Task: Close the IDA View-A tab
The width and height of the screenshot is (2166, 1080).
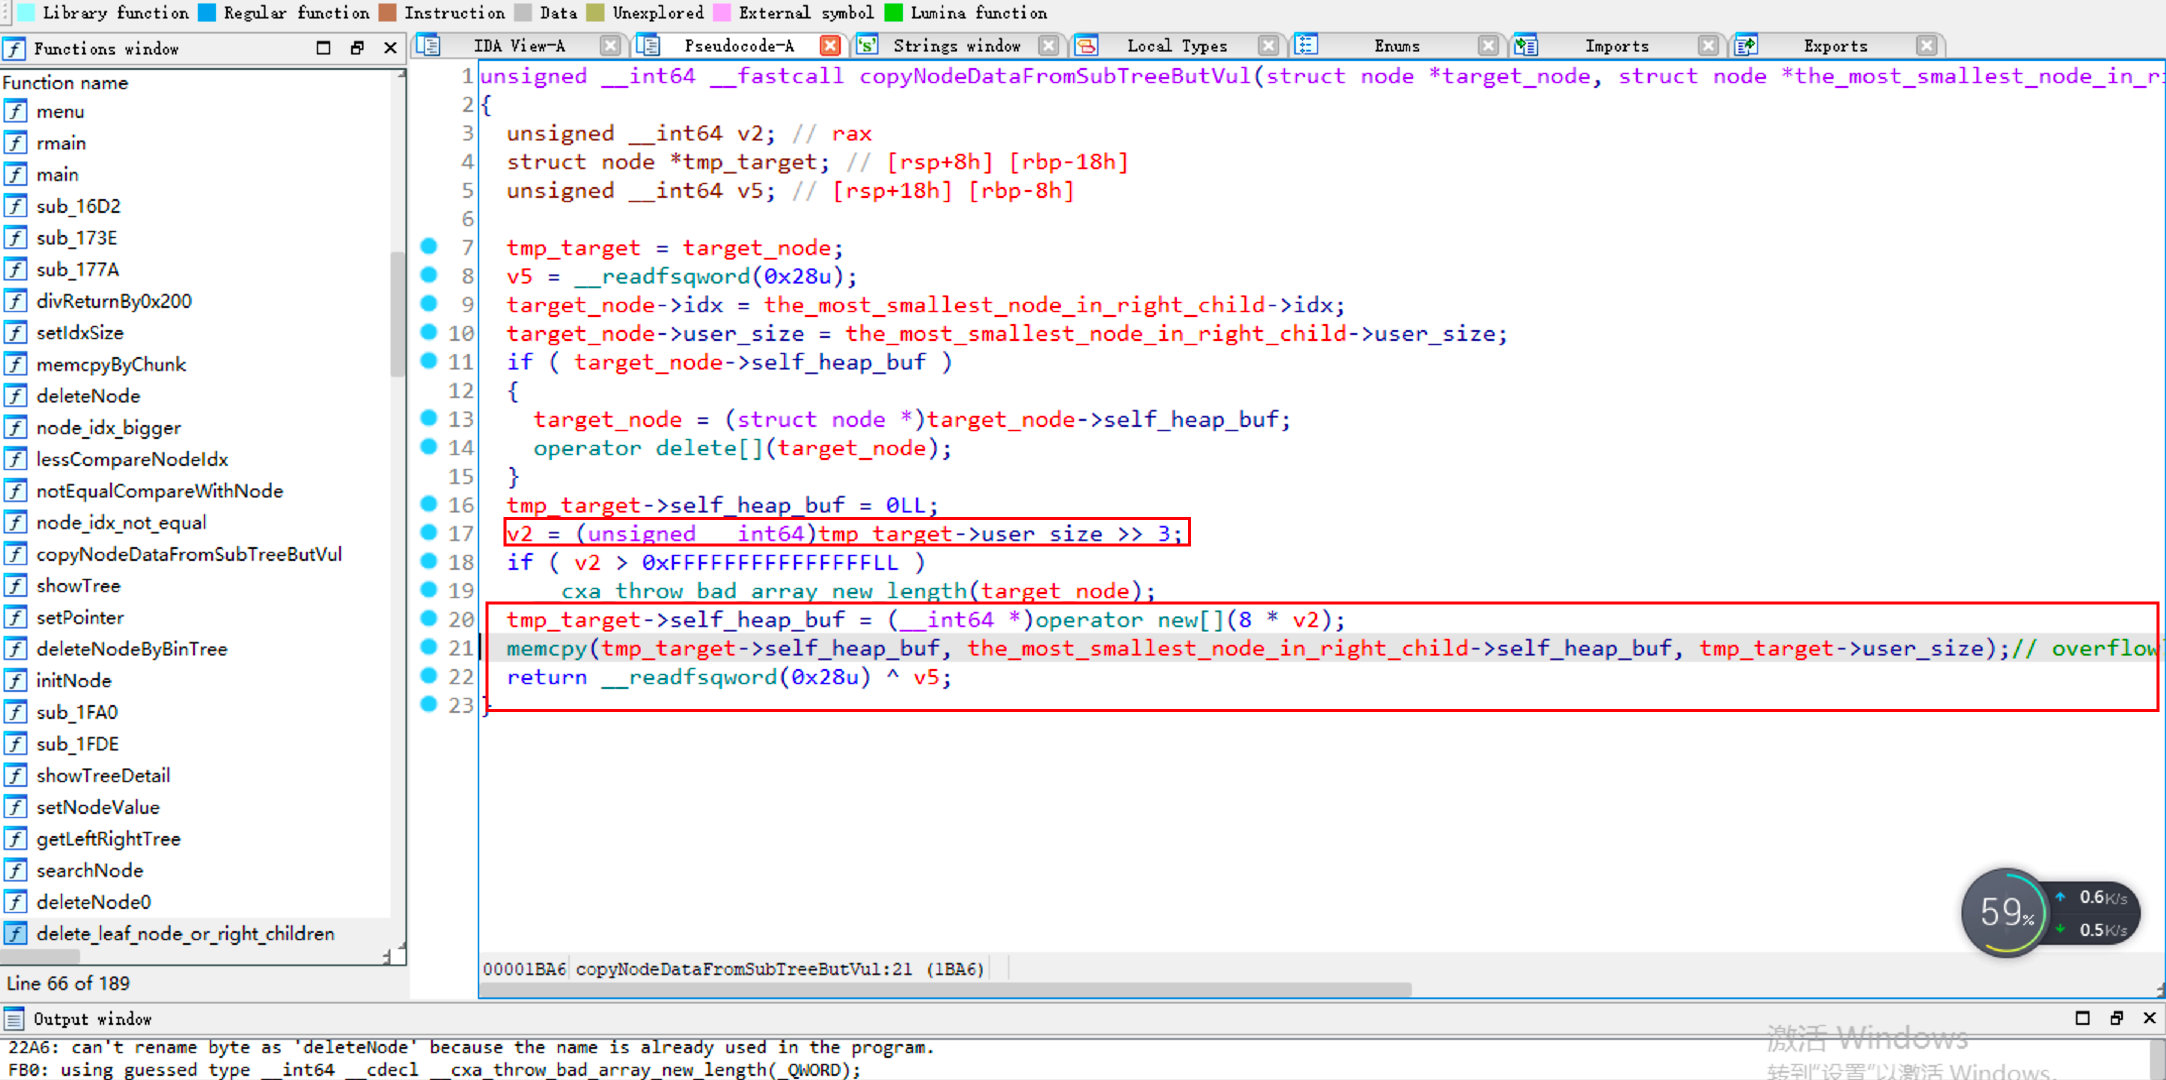Action: tap(610, 46)
